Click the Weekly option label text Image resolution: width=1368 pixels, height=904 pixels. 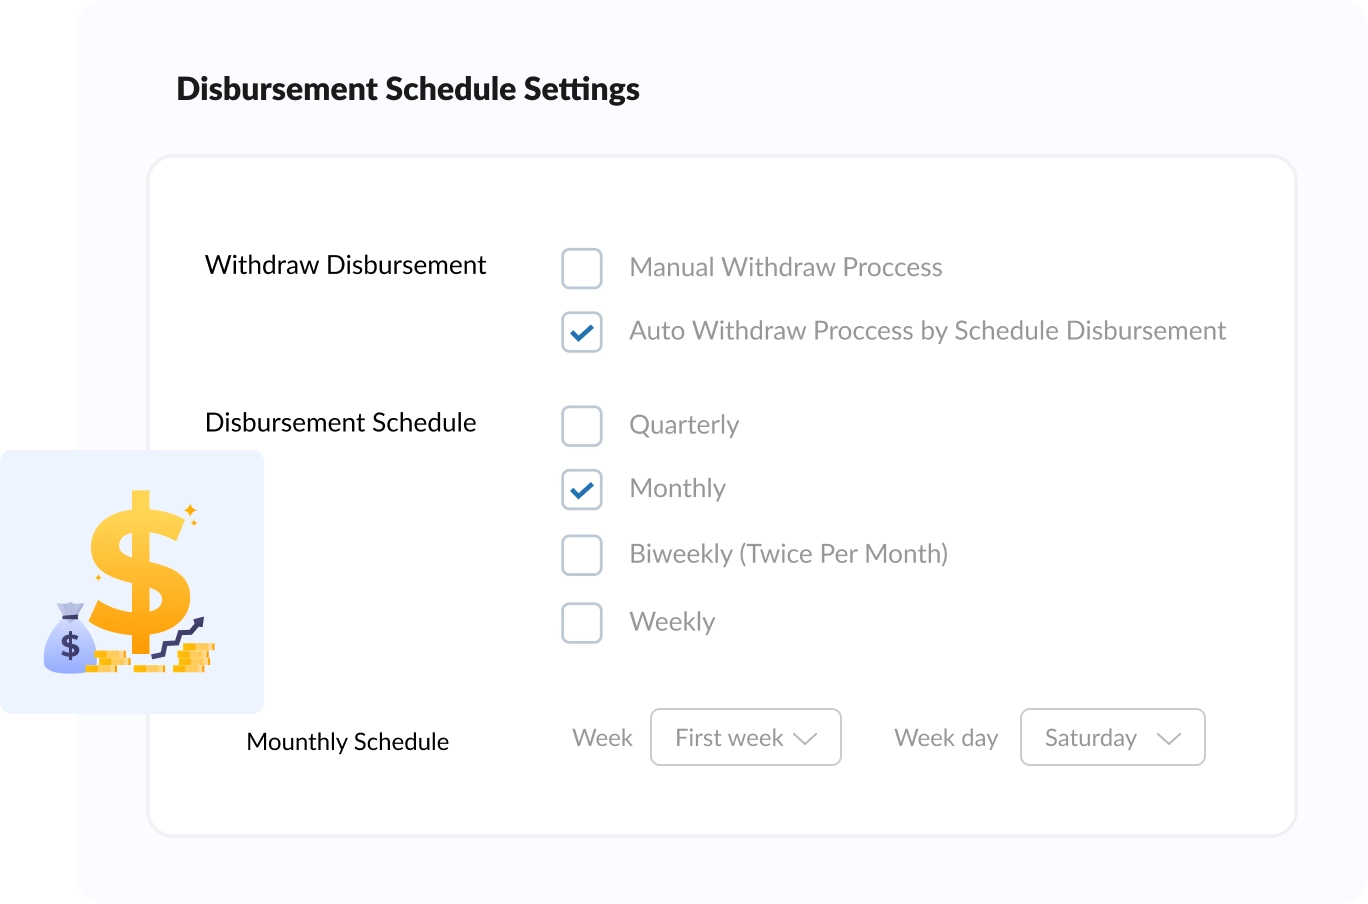coord(672,622)
